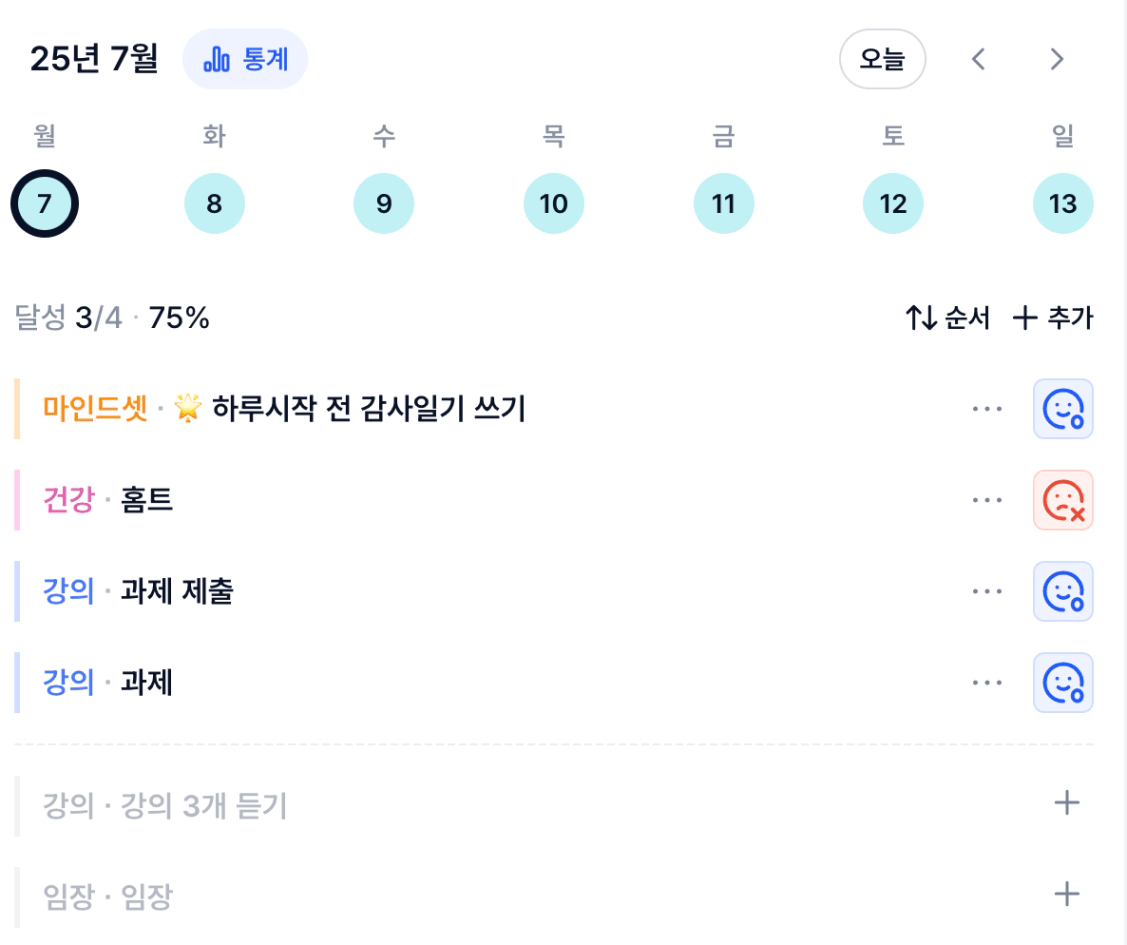Jump to today with 오늘 button
The image size is (1127, 945).
882,59
